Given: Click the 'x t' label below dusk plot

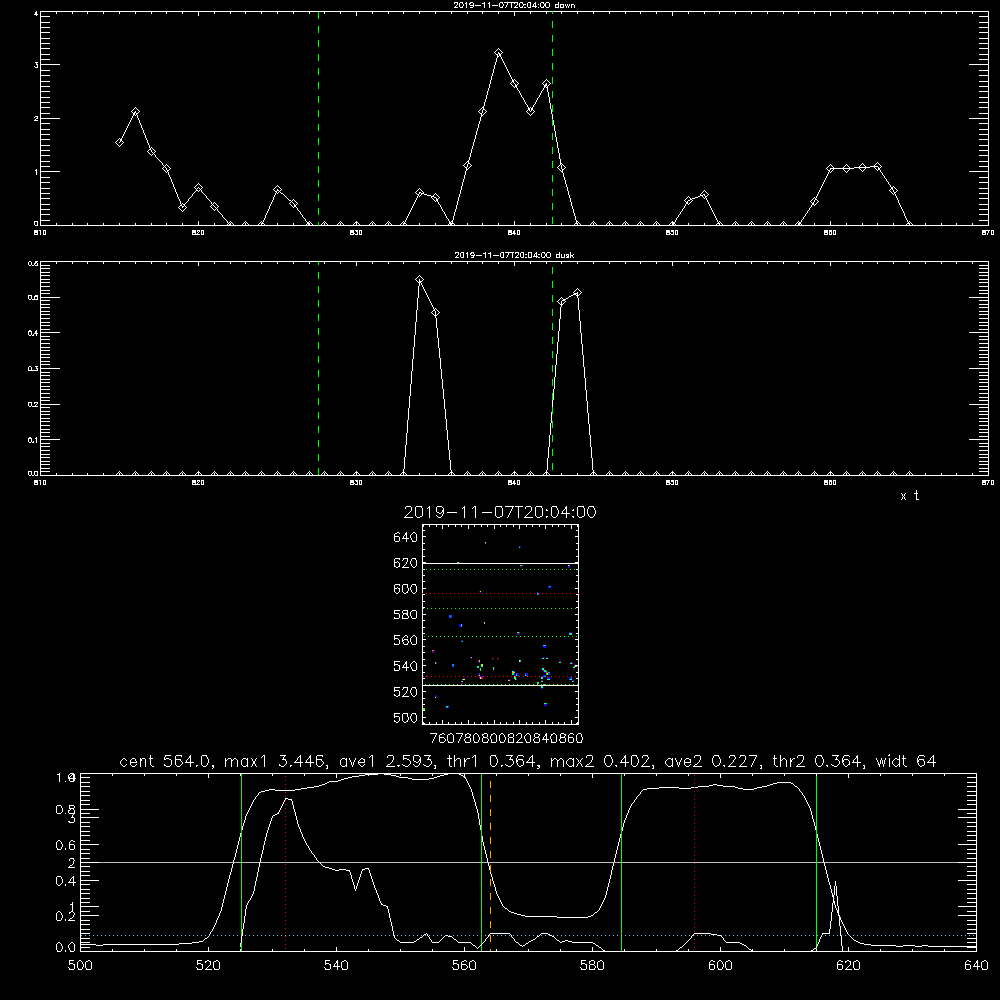Looking at the screenshot, I should pyautogui.click(x=910, y=496).
